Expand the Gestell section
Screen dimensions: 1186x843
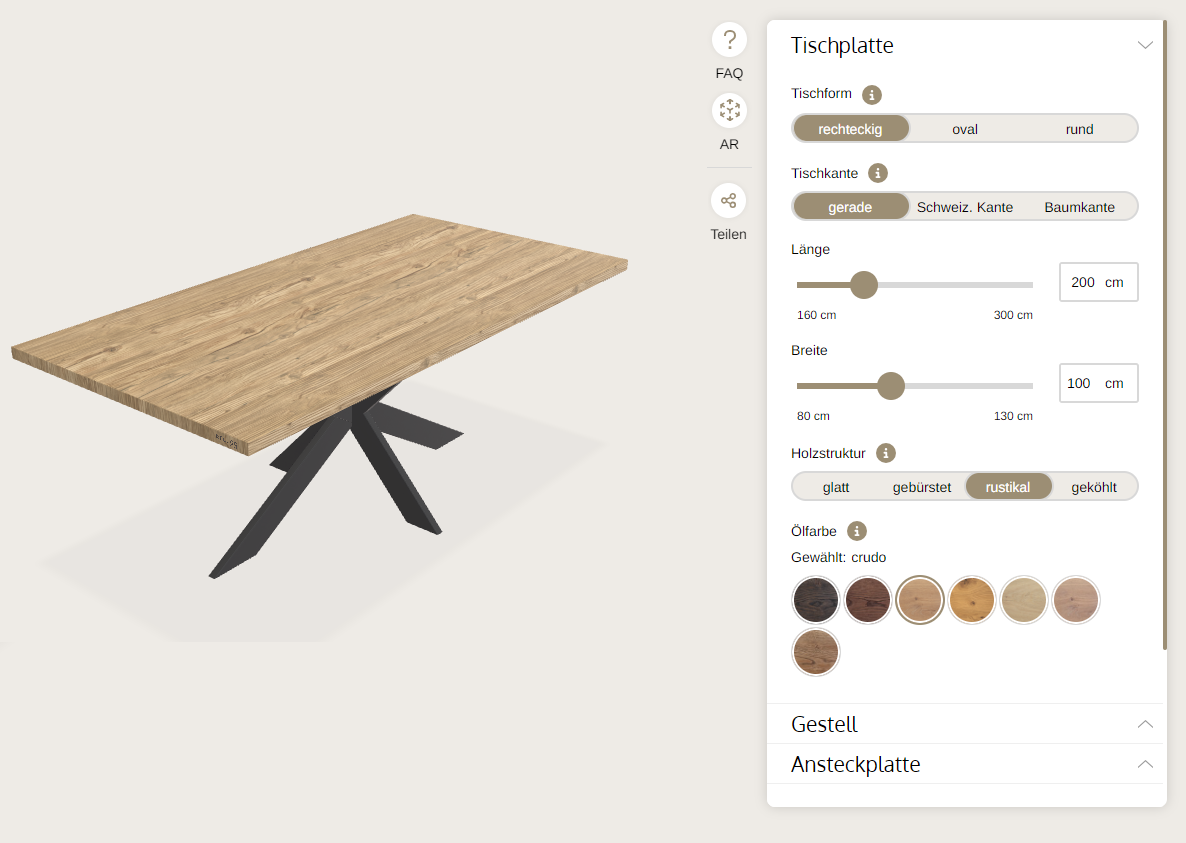point(966,724)
